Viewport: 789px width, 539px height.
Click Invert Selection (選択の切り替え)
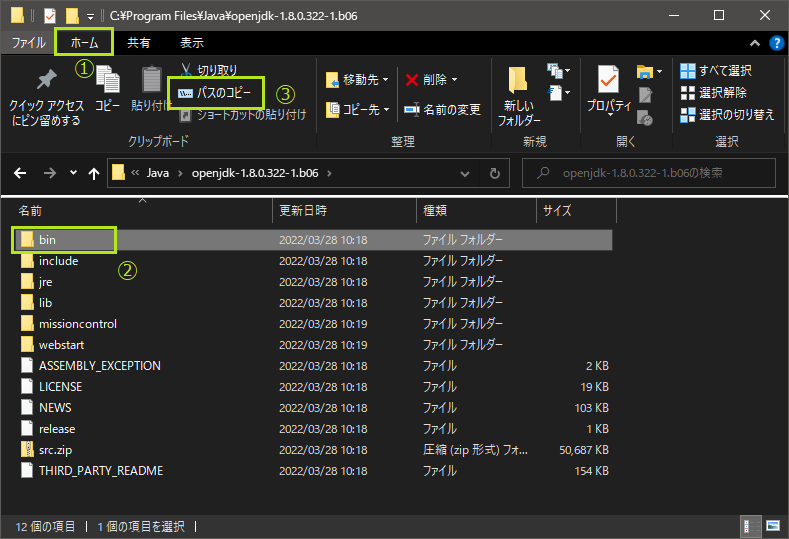[x=728, y=114]
